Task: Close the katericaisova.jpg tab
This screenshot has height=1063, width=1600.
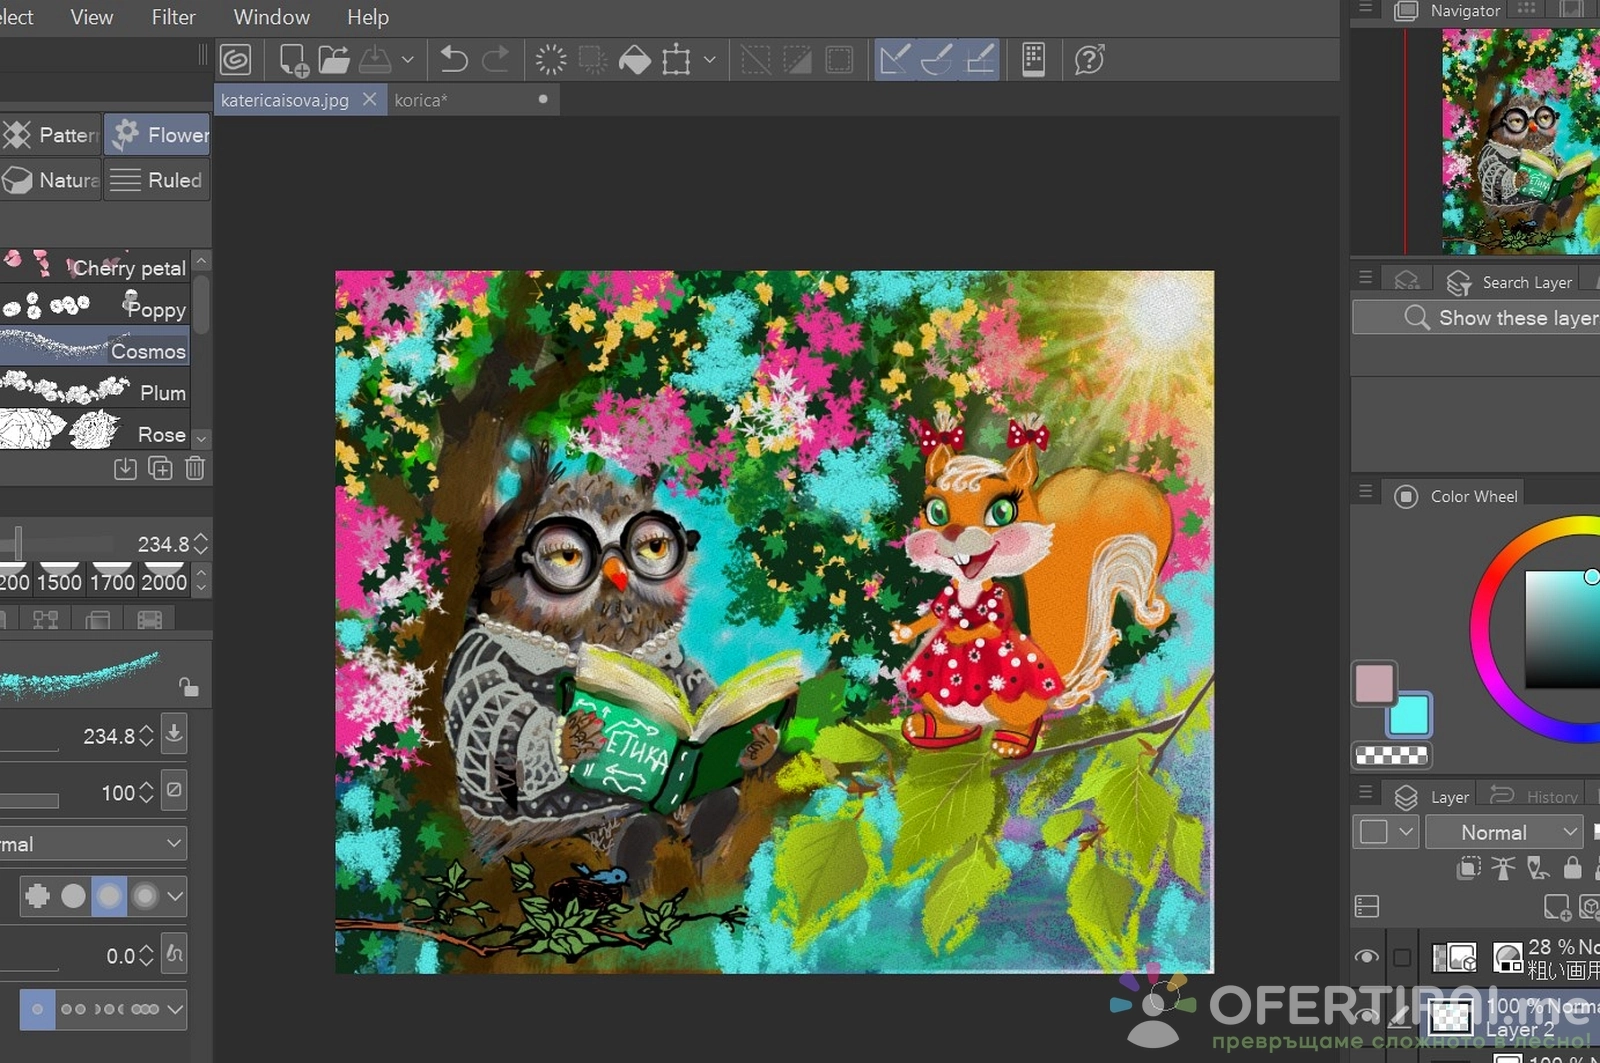Action: coord(369,99)
